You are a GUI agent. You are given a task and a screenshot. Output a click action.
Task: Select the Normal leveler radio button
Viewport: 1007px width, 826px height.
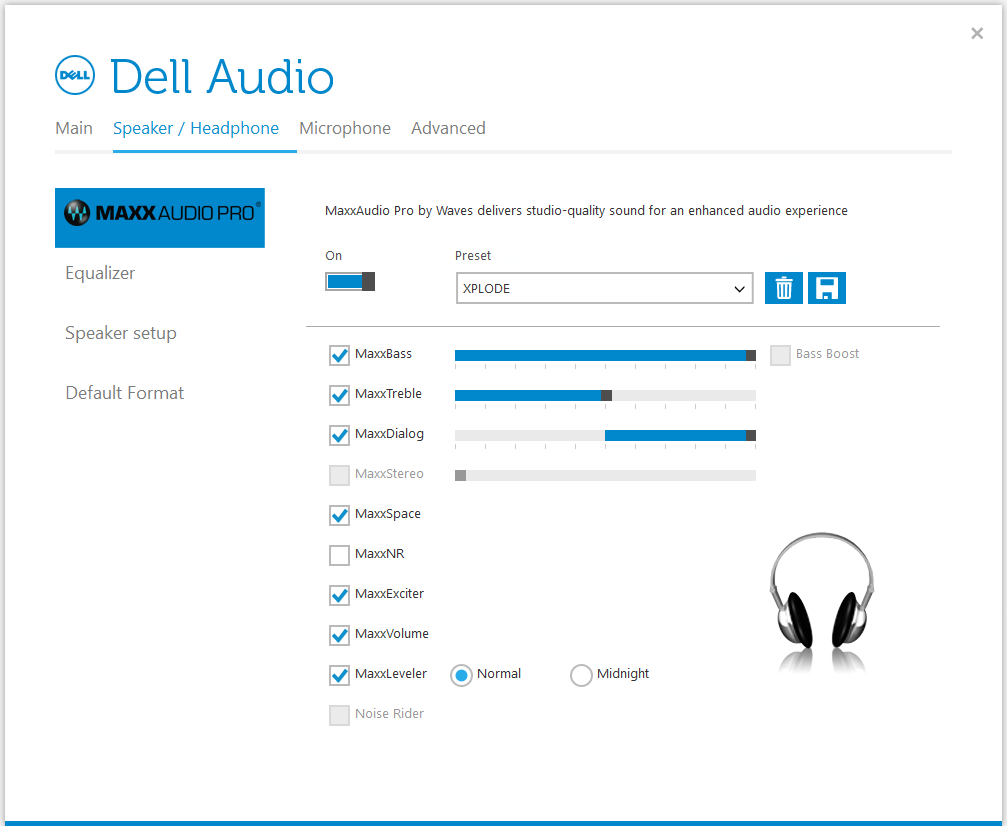pyautogui.click(x=461, y=675)
